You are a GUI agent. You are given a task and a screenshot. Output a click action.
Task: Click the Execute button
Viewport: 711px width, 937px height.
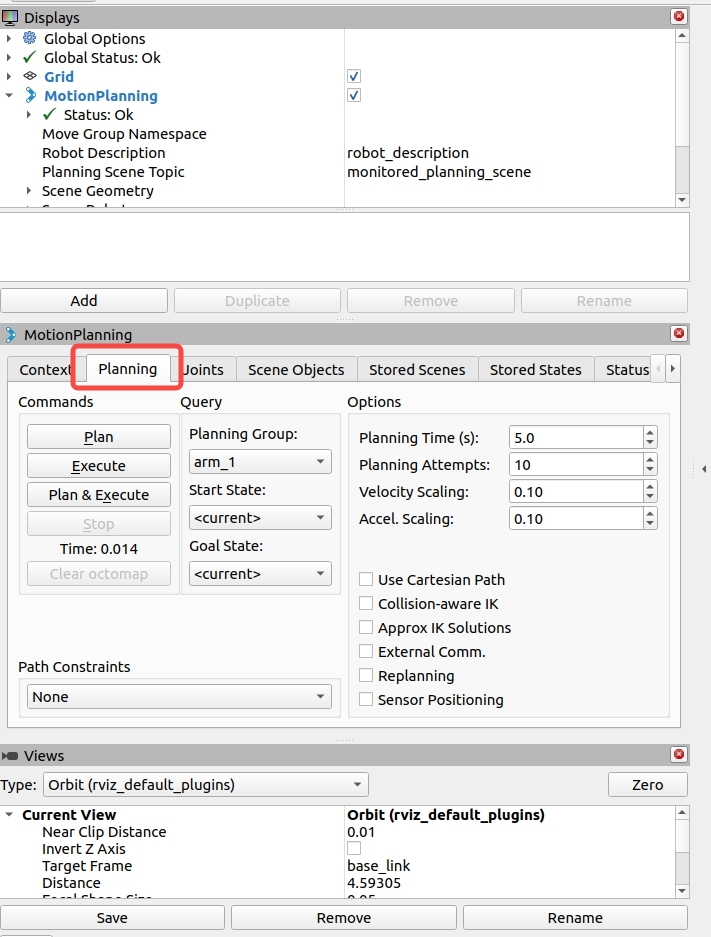point(99,466)
